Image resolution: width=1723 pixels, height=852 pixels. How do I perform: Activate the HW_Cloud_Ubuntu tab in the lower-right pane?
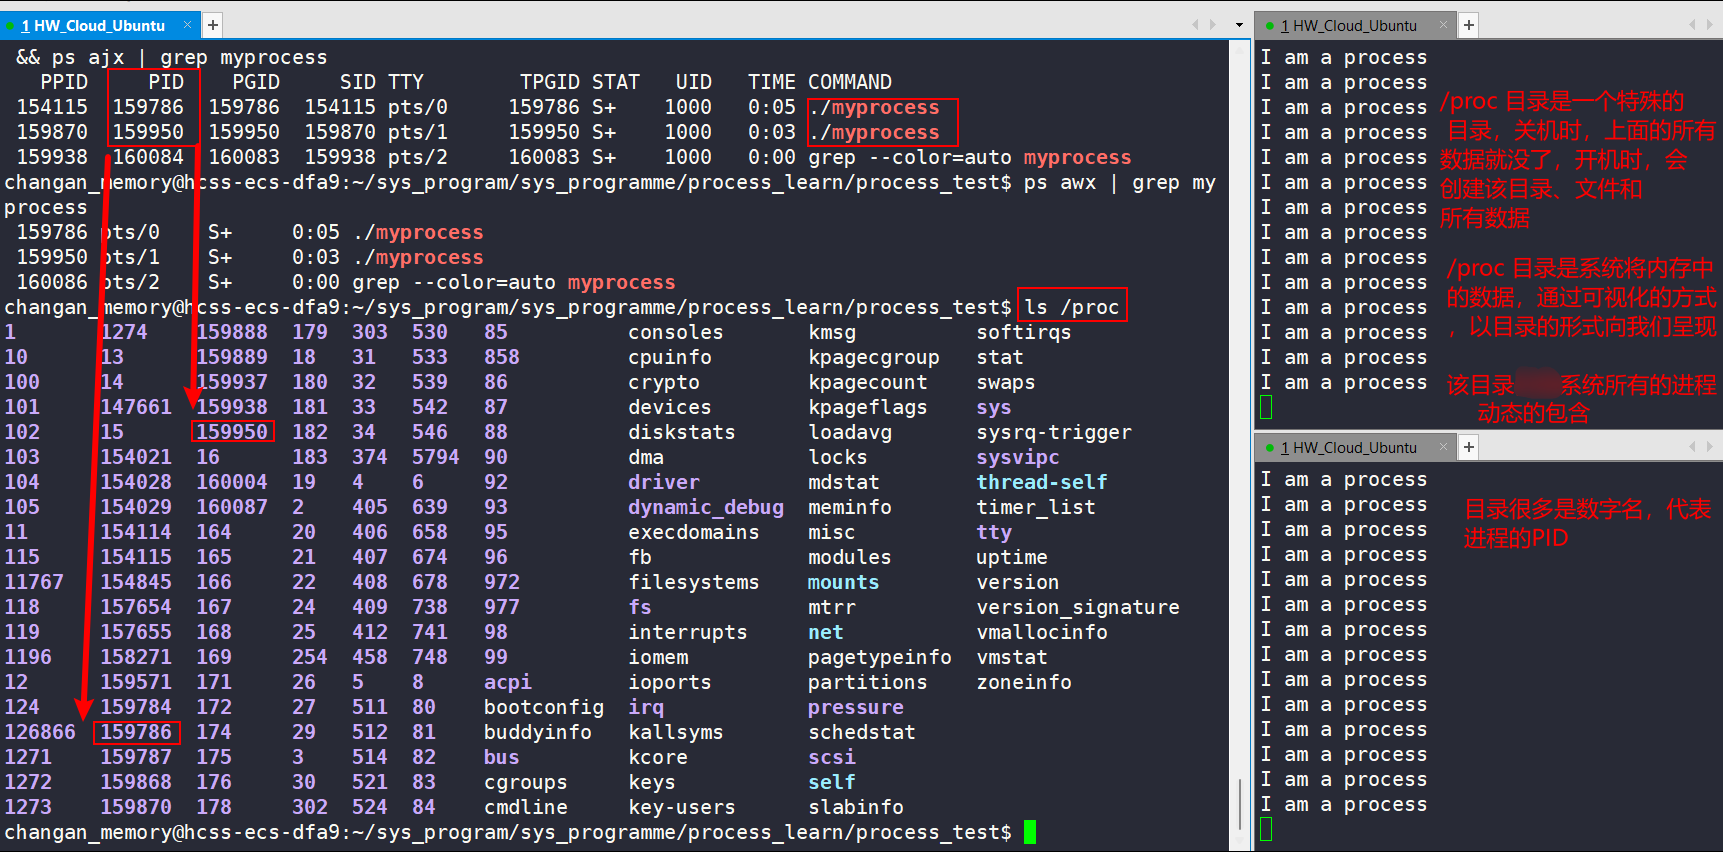[1354, 447]
